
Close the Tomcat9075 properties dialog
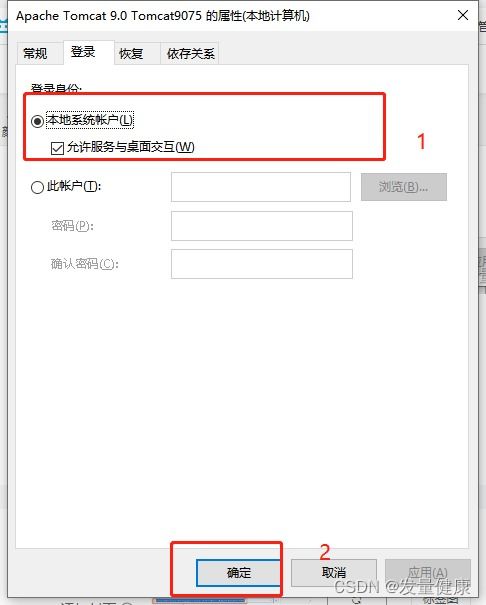463,15
